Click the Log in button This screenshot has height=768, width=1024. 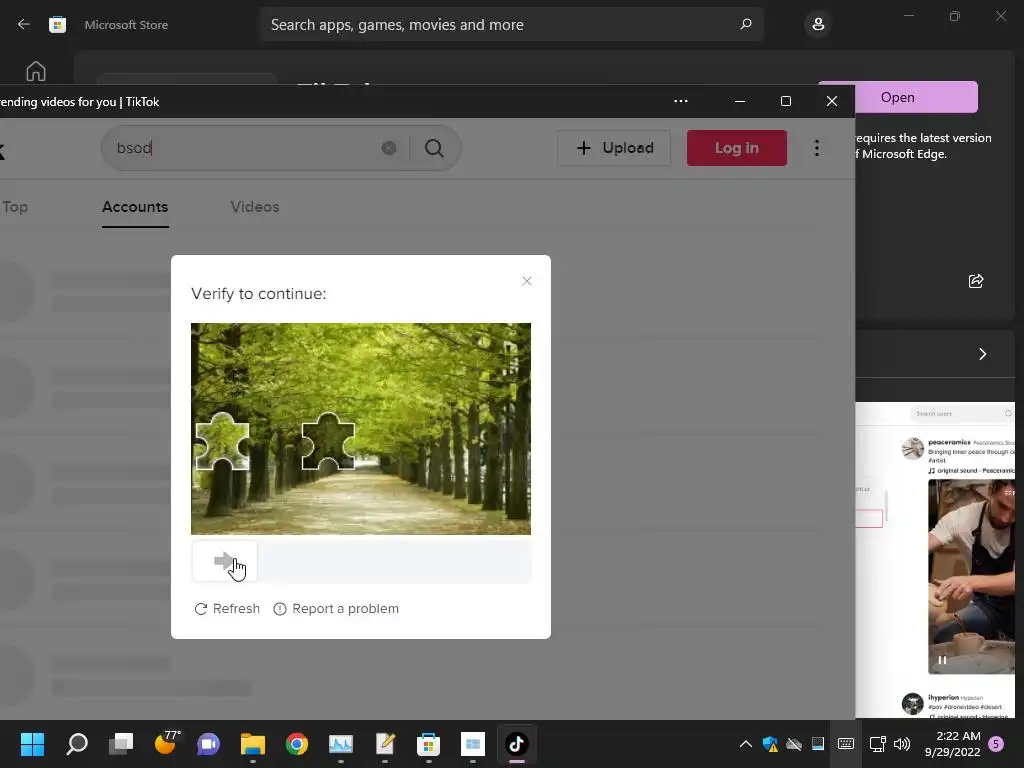(x=737, y=148)
